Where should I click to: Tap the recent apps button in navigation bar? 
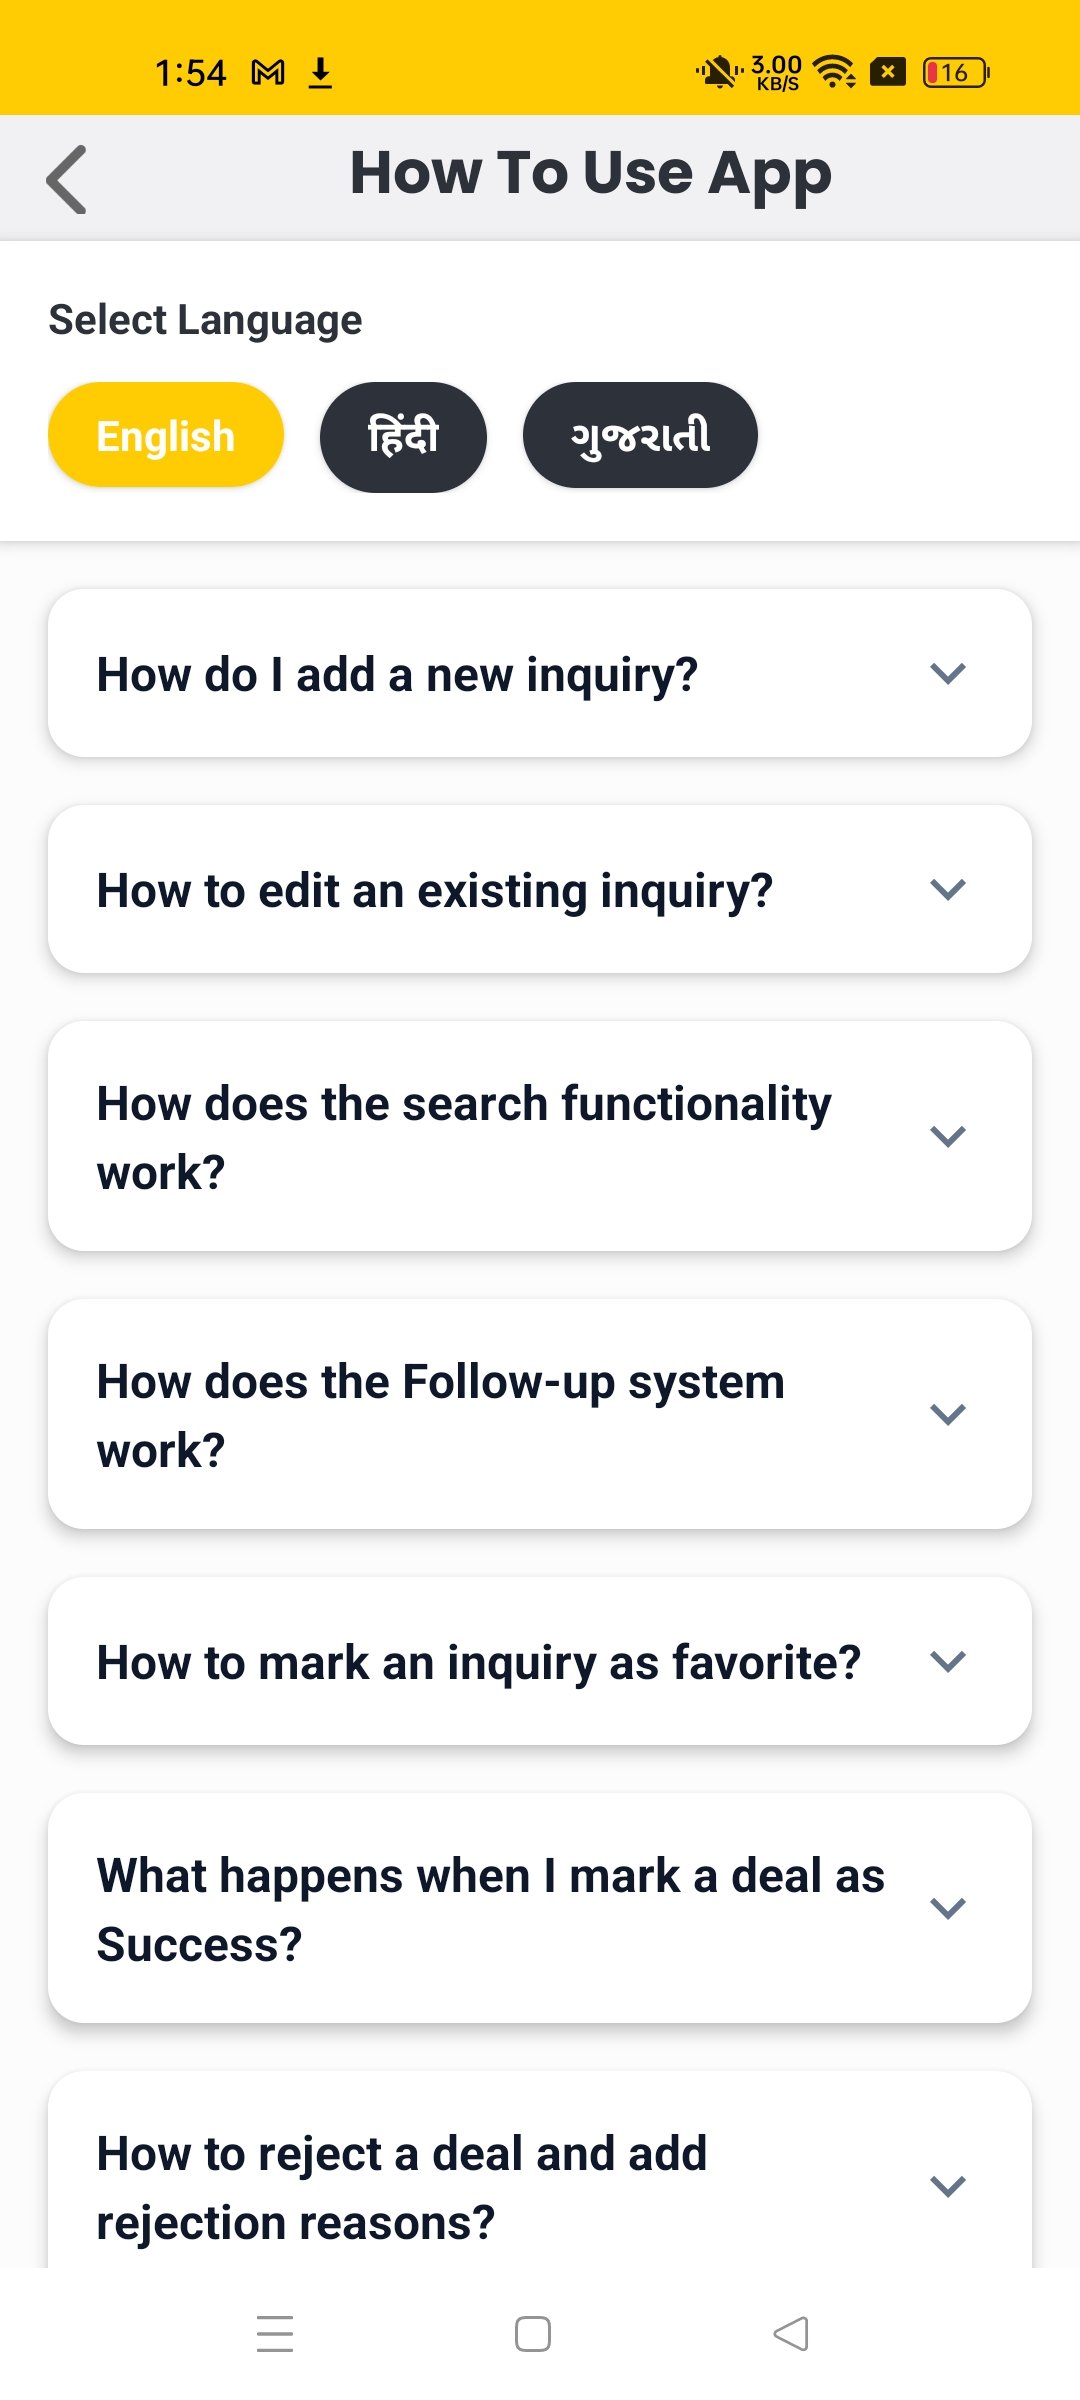pyautogui.click(x=275, y=2333)
